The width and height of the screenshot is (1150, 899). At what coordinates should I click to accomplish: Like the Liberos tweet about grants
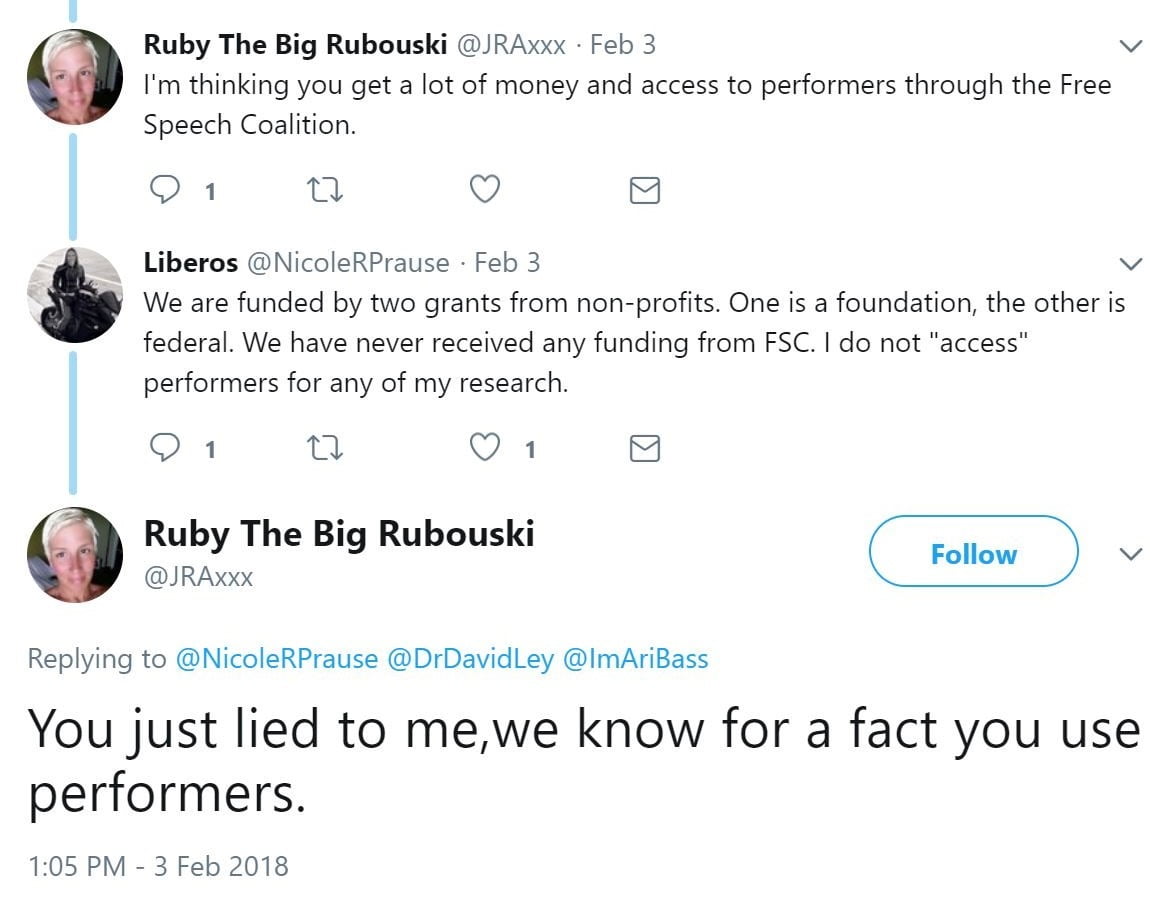coord(485,449)
